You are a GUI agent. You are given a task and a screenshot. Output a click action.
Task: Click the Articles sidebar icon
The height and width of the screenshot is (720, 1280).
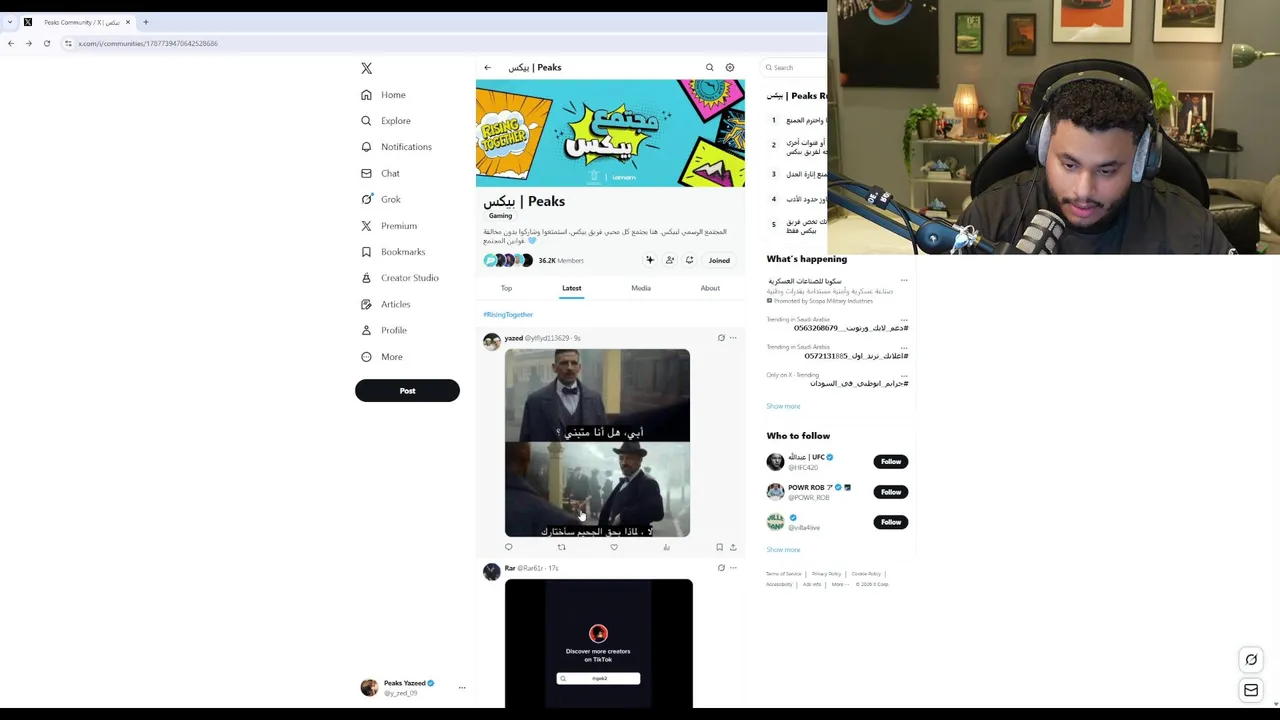point(366,304)
